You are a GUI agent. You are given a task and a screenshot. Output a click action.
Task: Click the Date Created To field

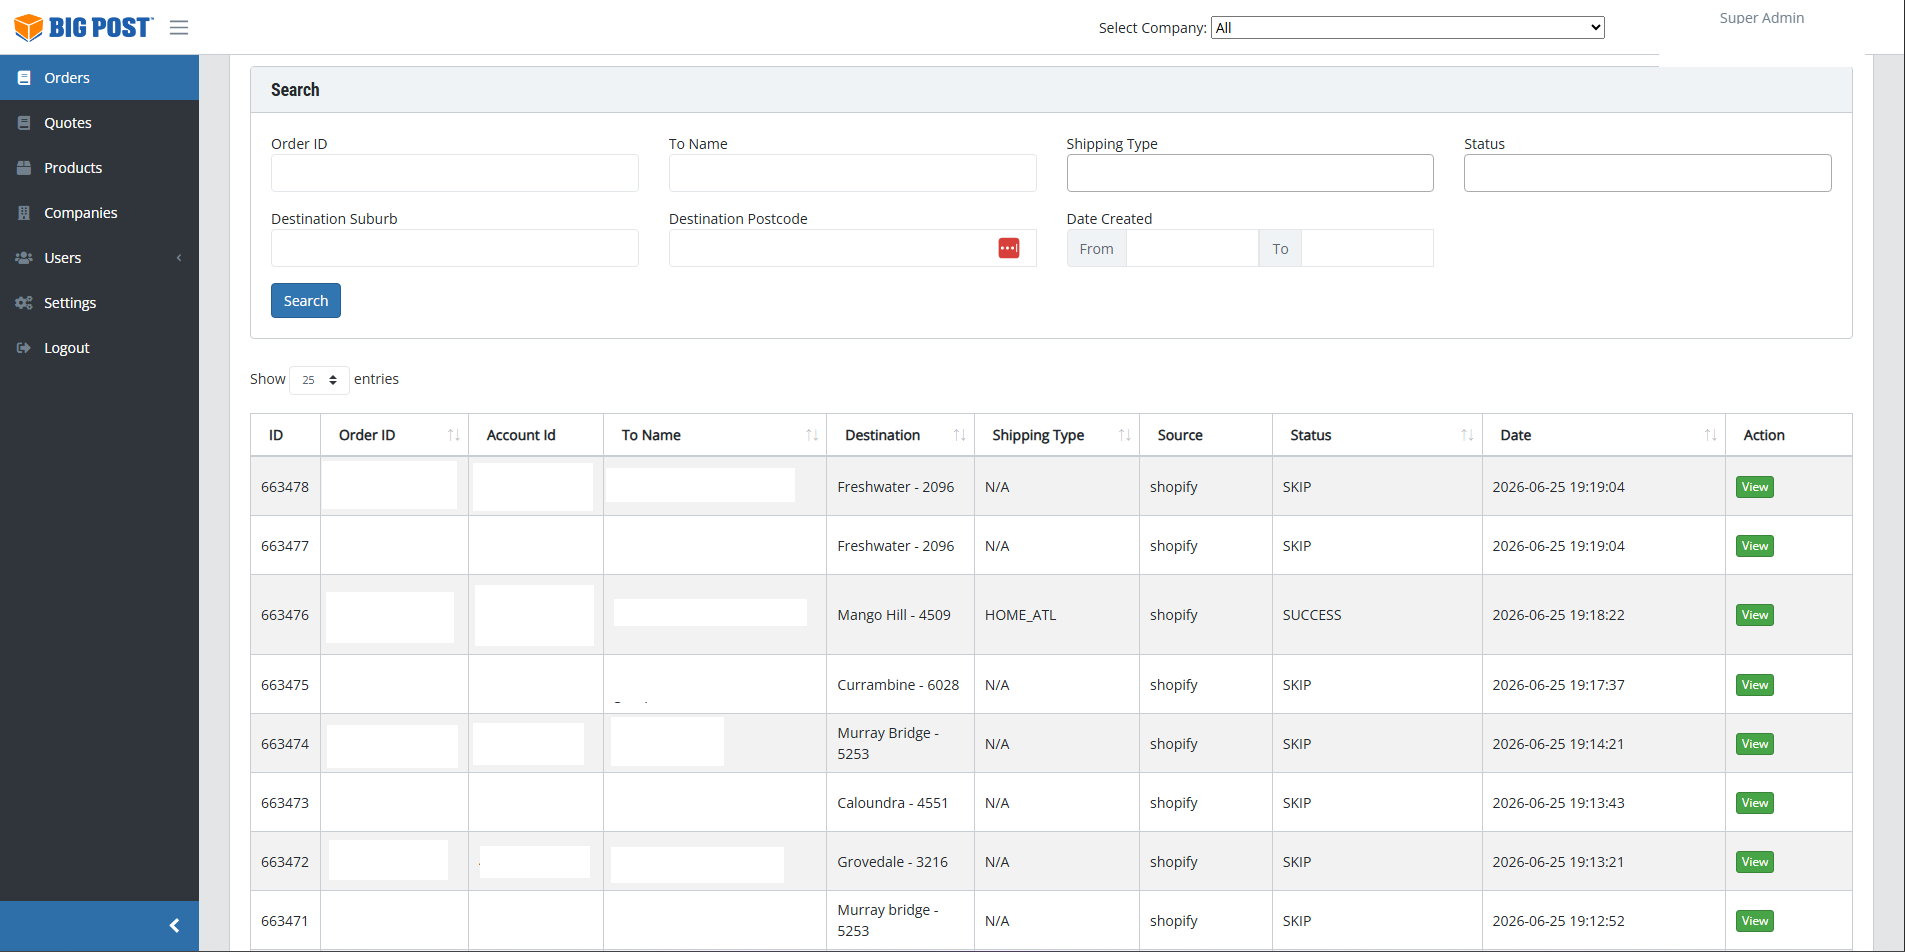[x=1367, y=248]
